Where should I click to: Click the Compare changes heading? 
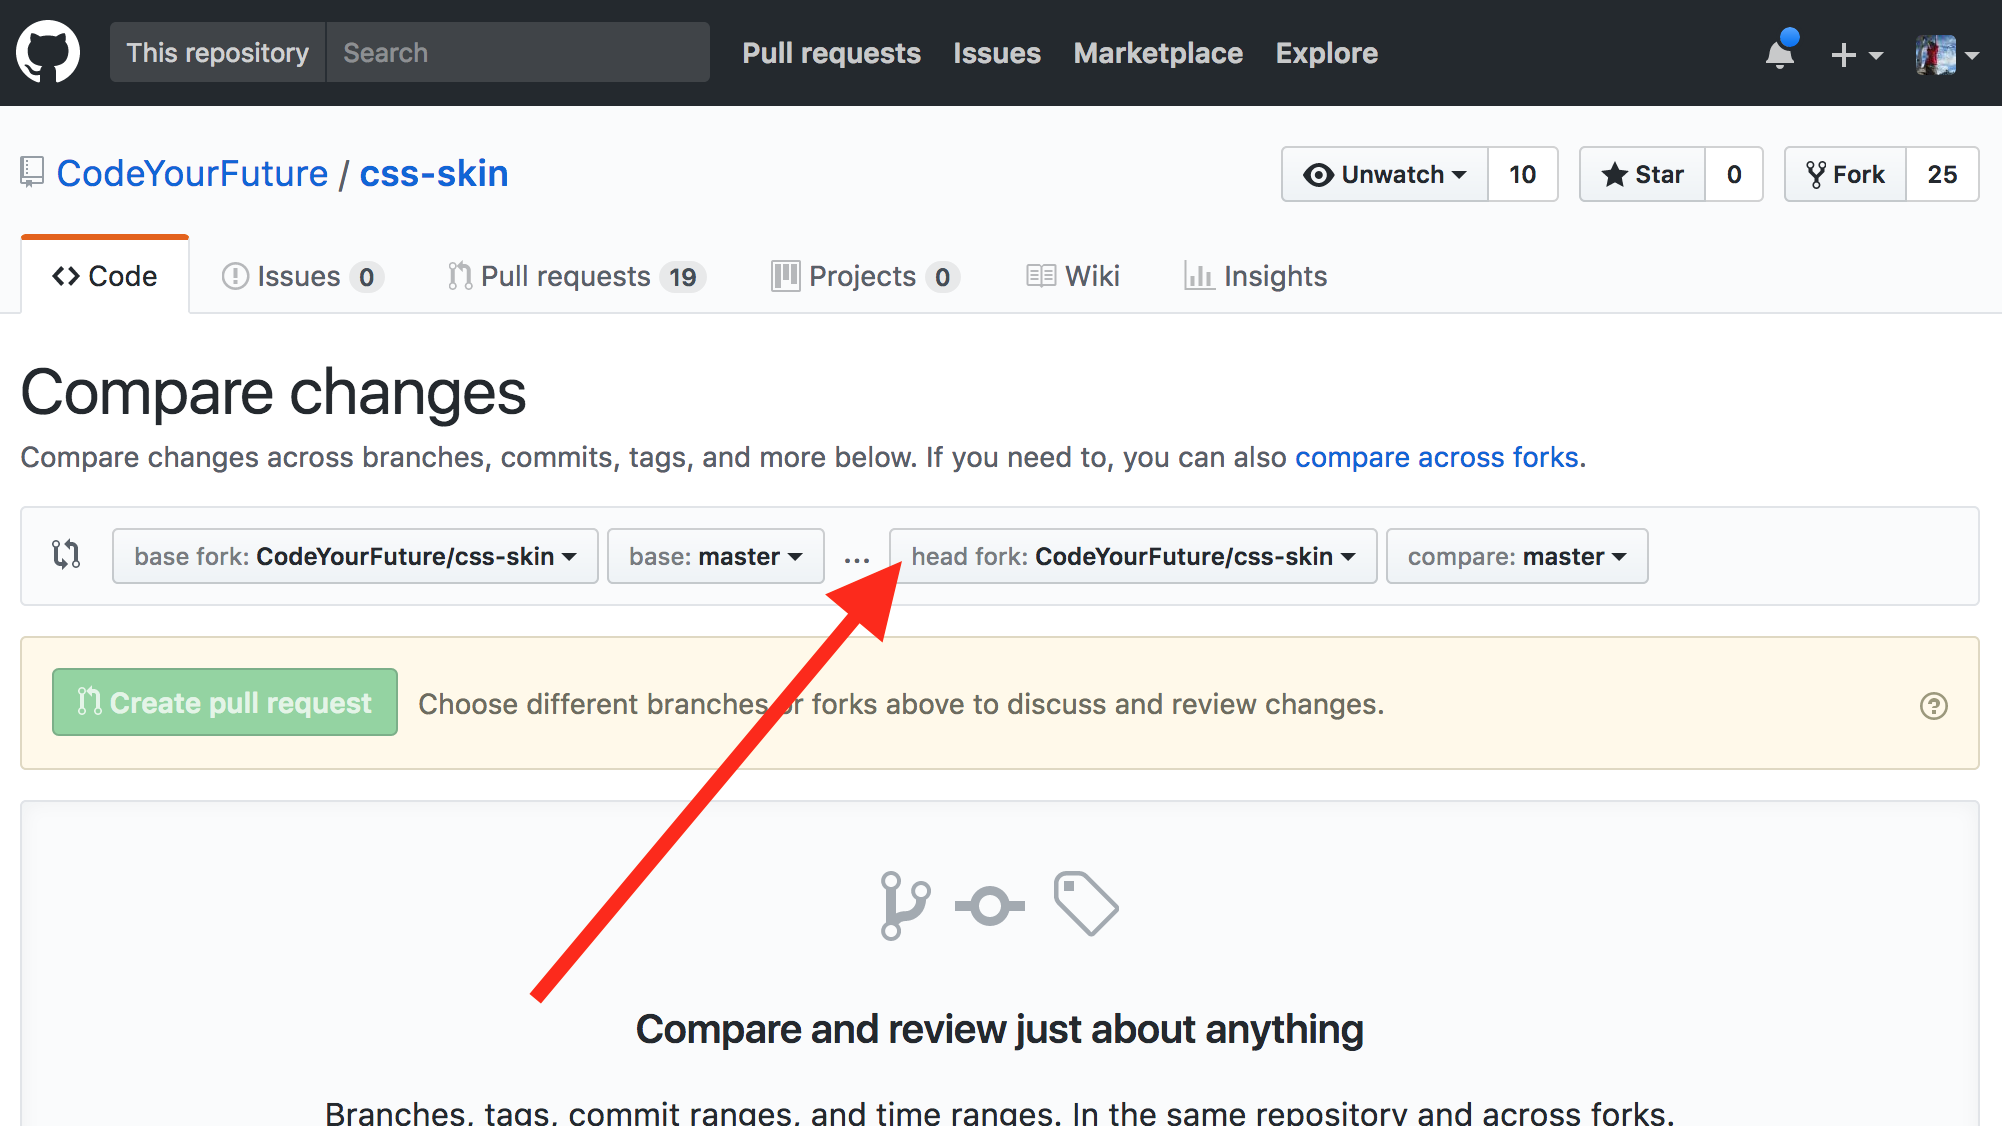pyautogui.click(x=273, y=392)
